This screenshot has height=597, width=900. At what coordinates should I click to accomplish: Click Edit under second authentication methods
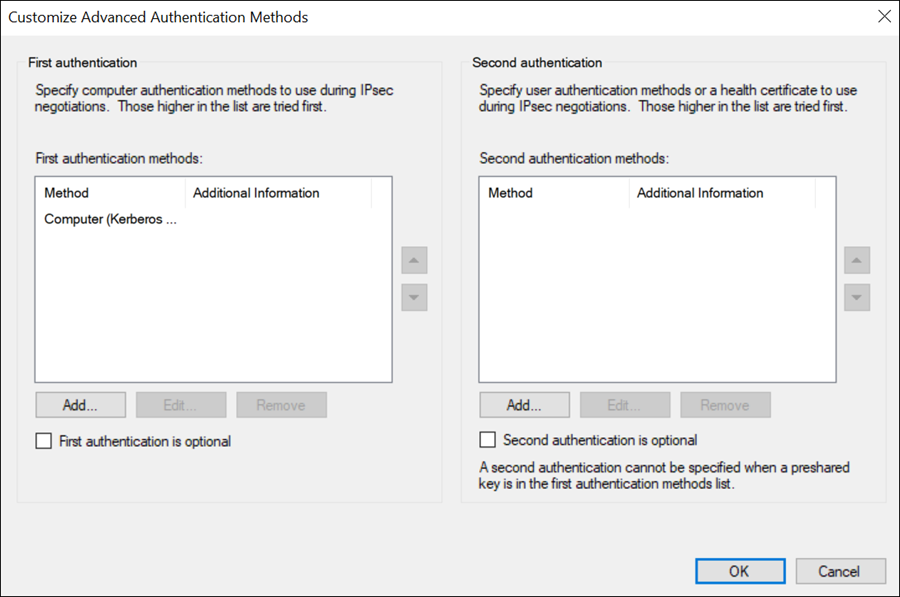pyautogui.click(x=625, y=405)
